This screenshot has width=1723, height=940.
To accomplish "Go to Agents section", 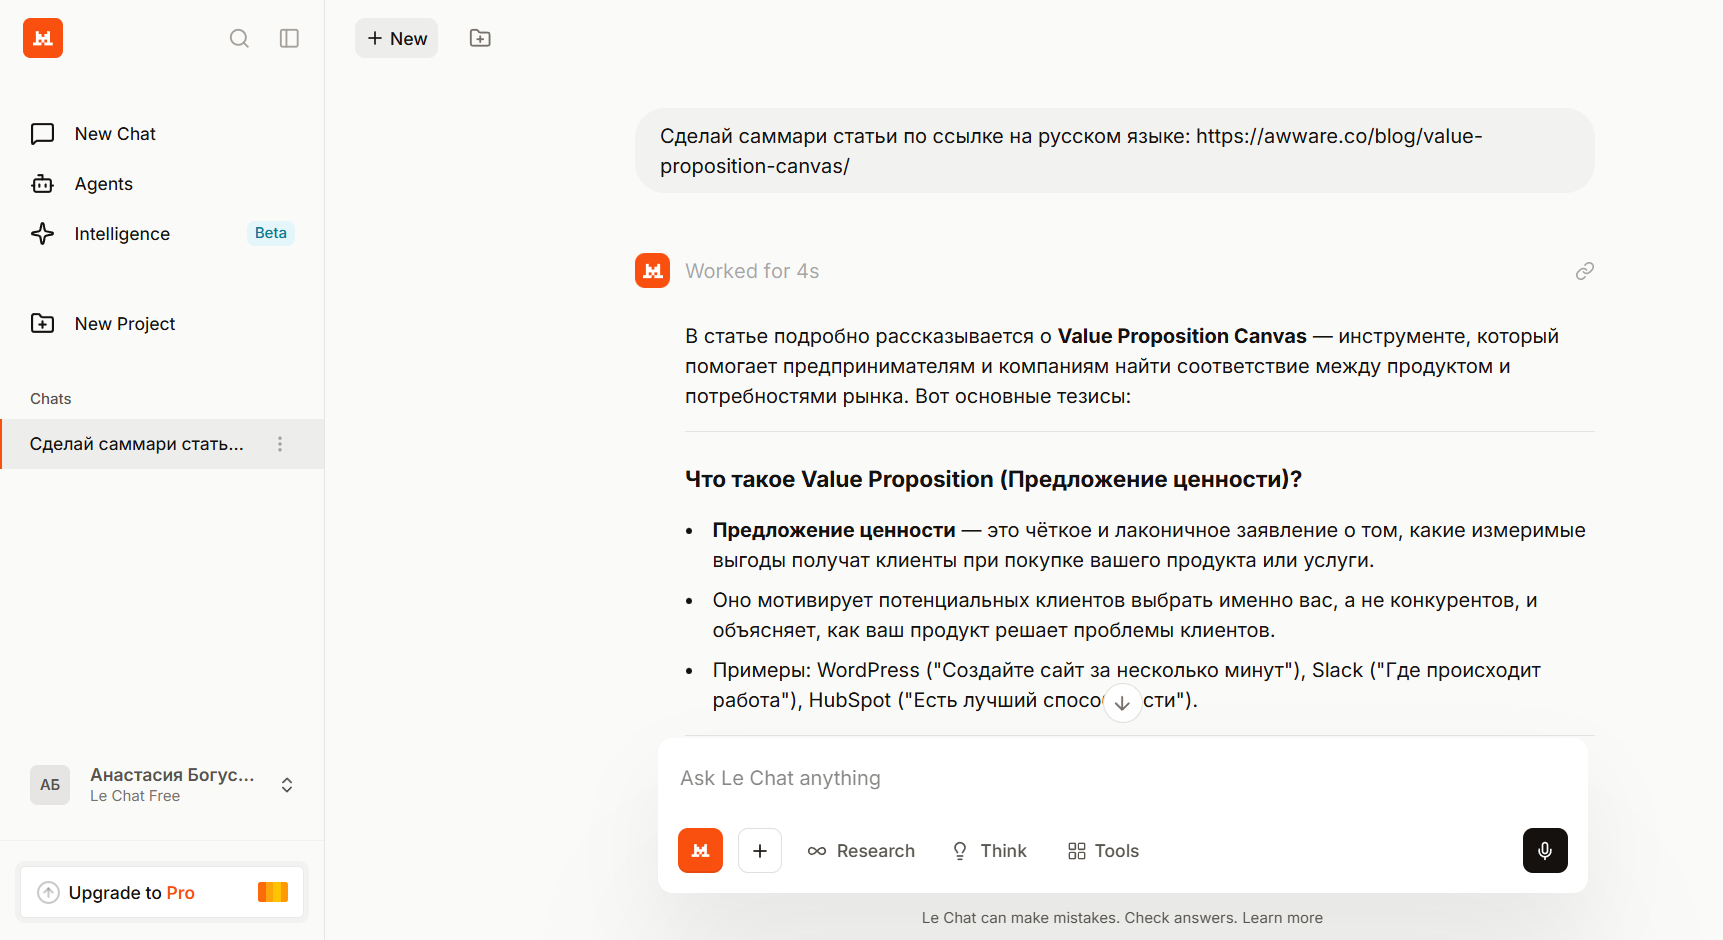I will point(103,184).
